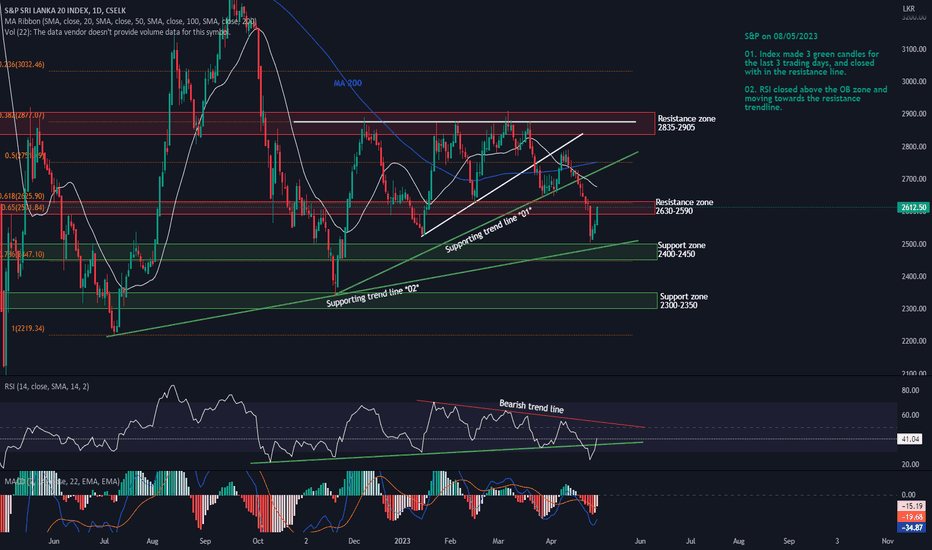
Task: Click the LKR currency label
Action: (x=909, y=8)
